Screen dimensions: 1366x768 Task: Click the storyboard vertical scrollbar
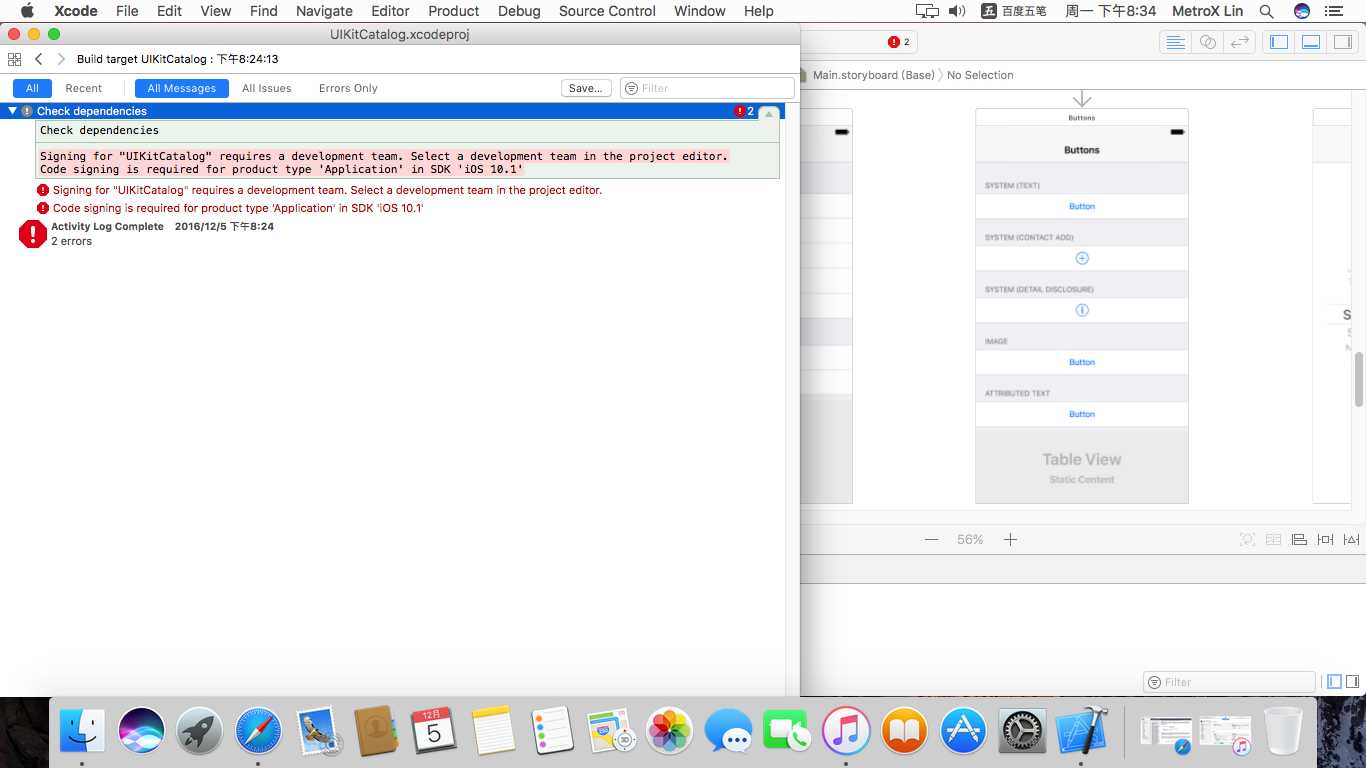[1359, 379]
